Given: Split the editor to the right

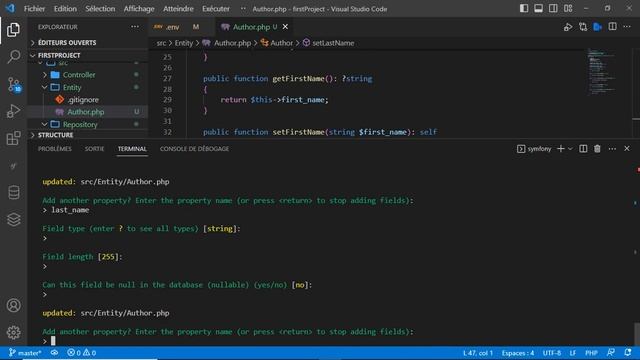Looking at the screenshot, I should pos(612,27).
